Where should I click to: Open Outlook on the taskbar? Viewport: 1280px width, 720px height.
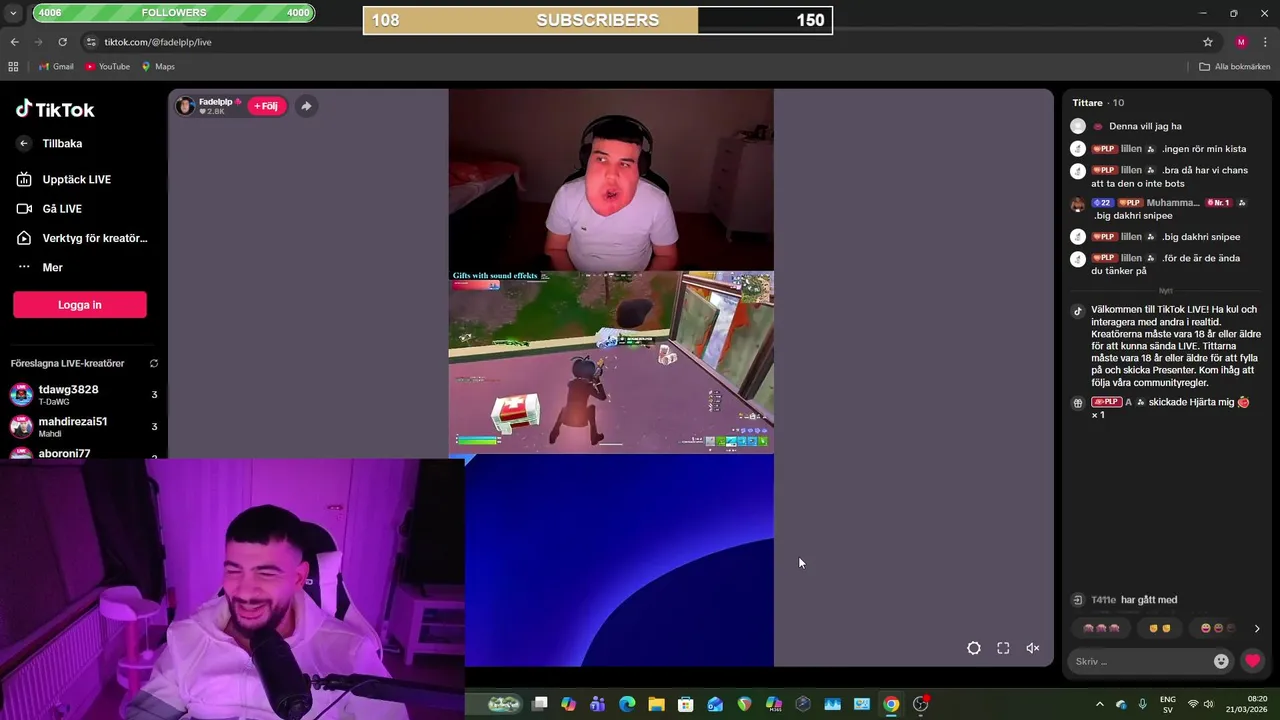click(x=715, y=704)
